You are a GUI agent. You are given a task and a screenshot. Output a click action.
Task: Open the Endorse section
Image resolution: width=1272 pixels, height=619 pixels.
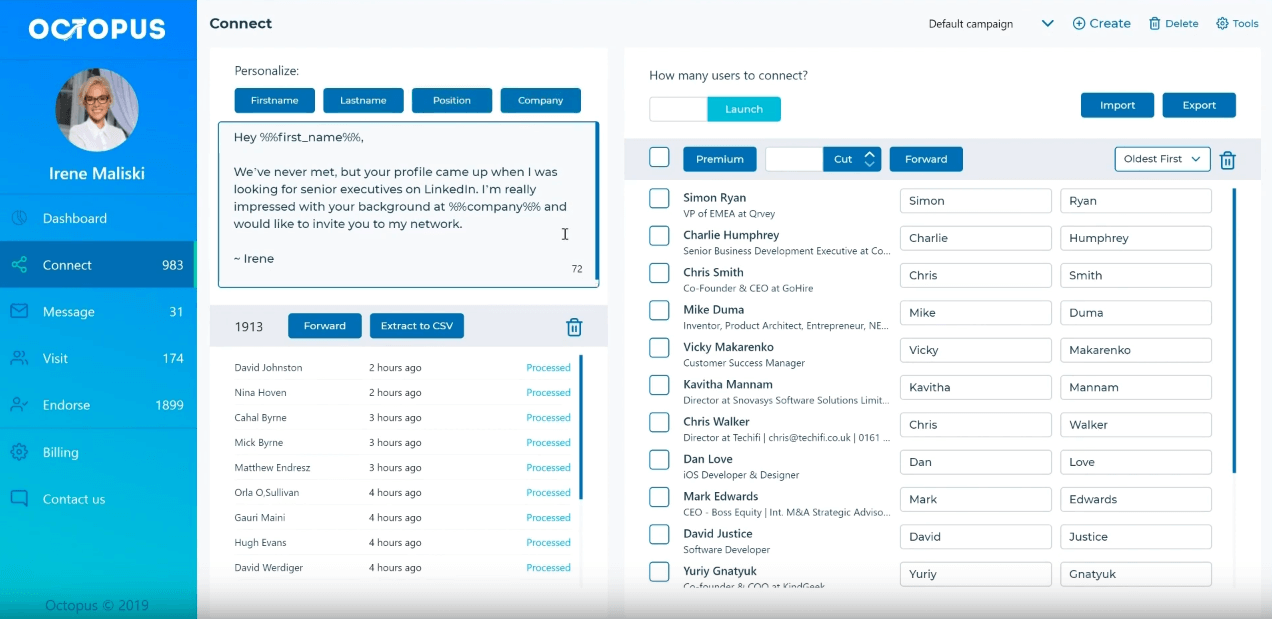coord(98,405)
